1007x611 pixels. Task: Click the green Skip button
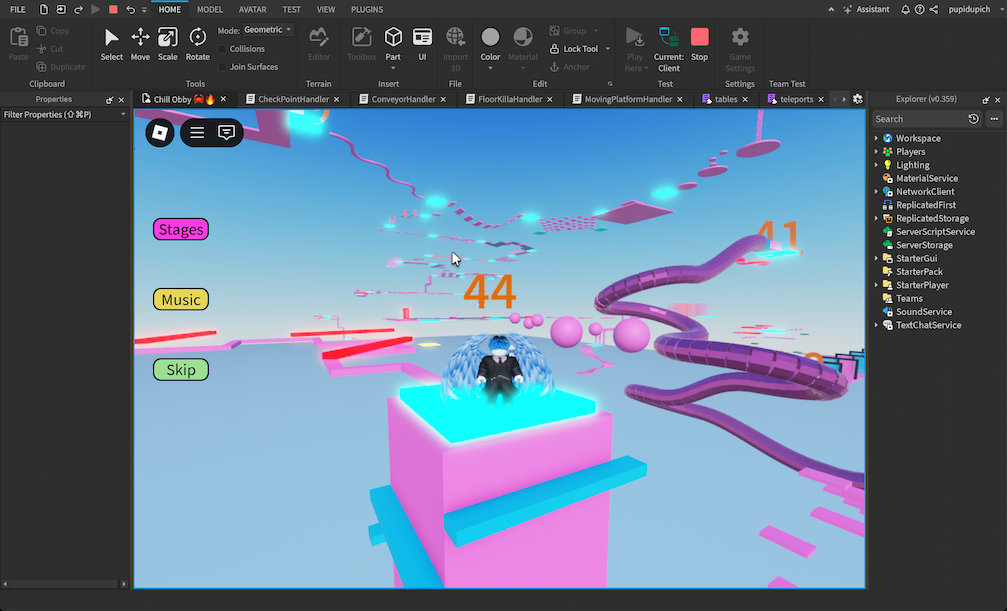(180, 369)
